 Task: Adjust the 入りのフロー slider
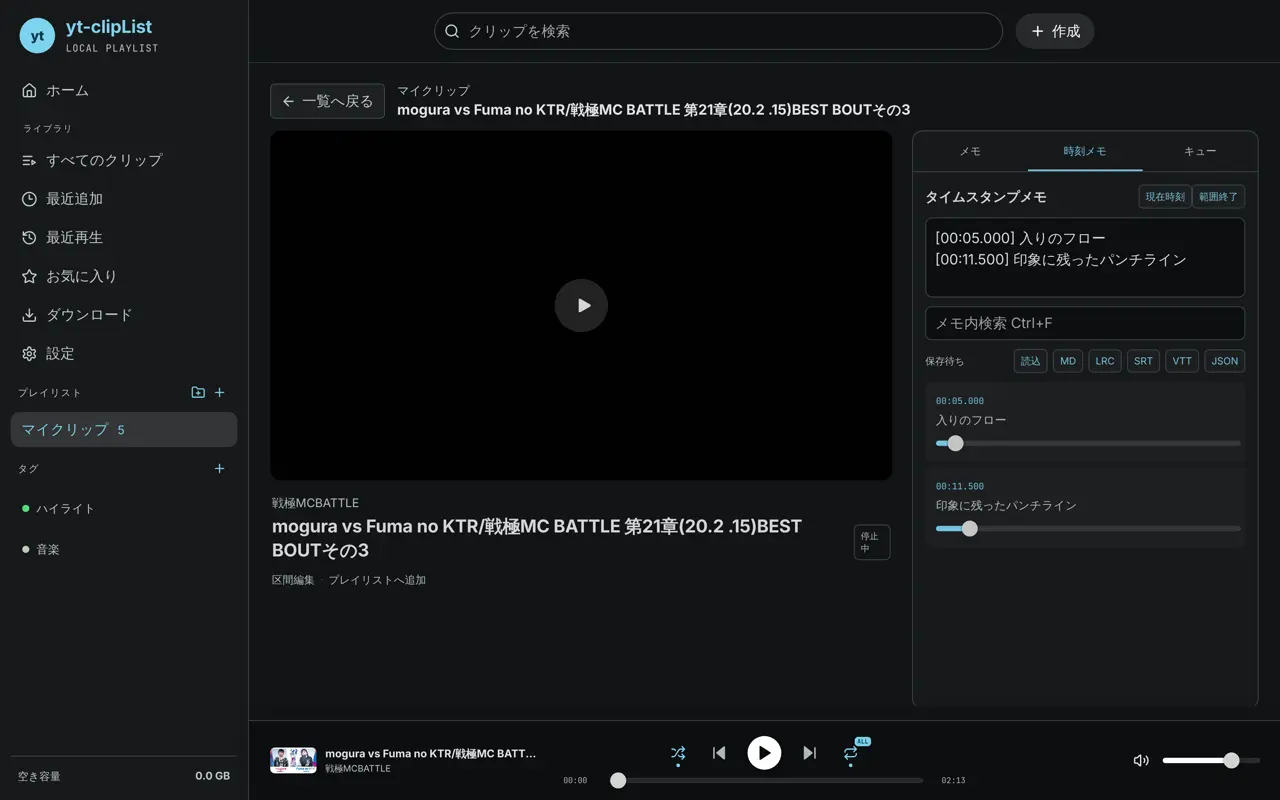coord(1088,443)
